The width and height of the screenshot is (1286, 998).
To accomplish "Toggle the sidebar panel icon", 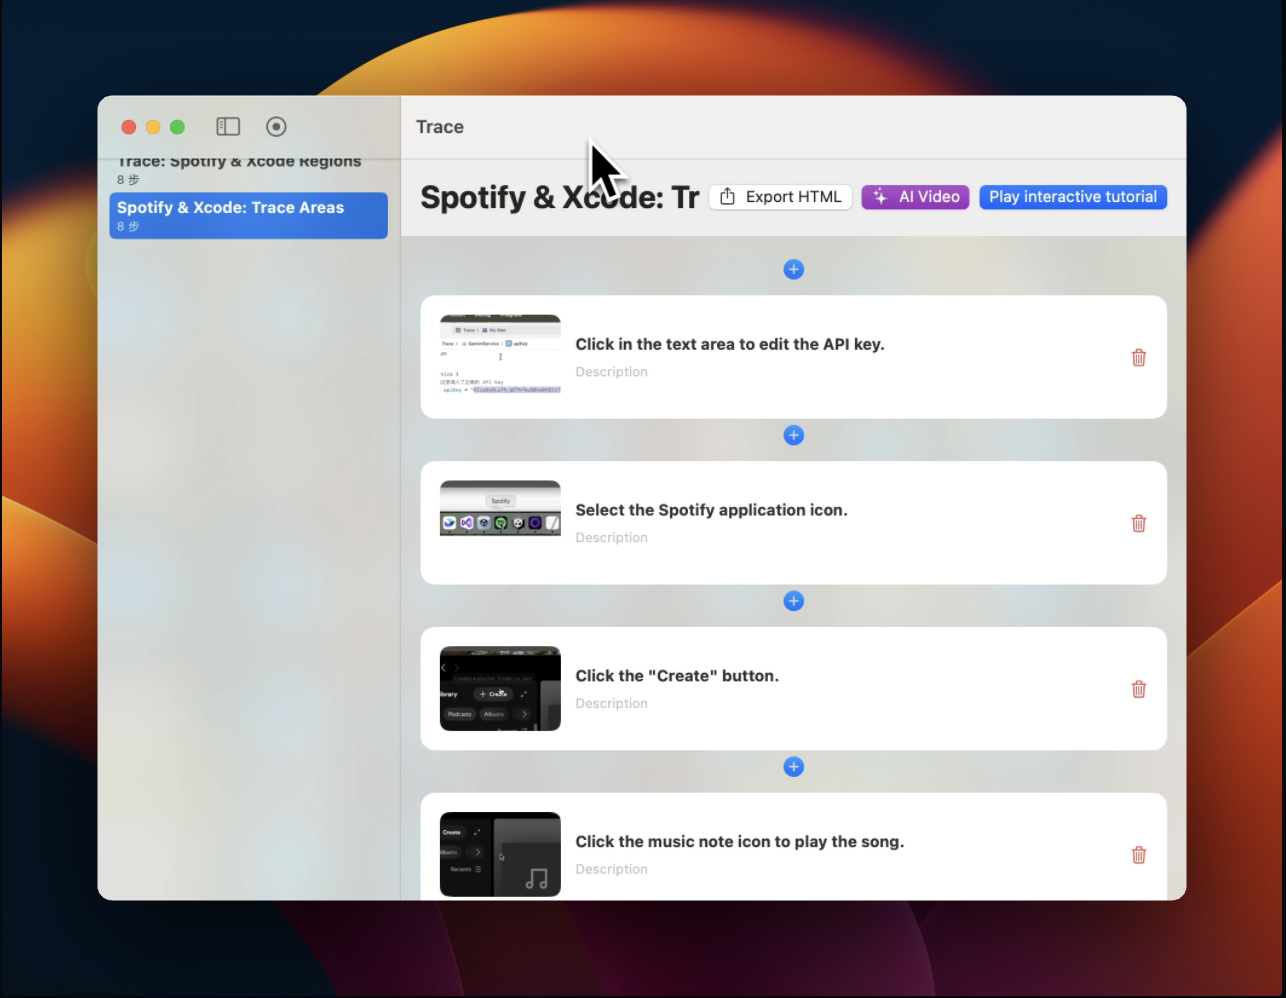I will pos(228,127).
